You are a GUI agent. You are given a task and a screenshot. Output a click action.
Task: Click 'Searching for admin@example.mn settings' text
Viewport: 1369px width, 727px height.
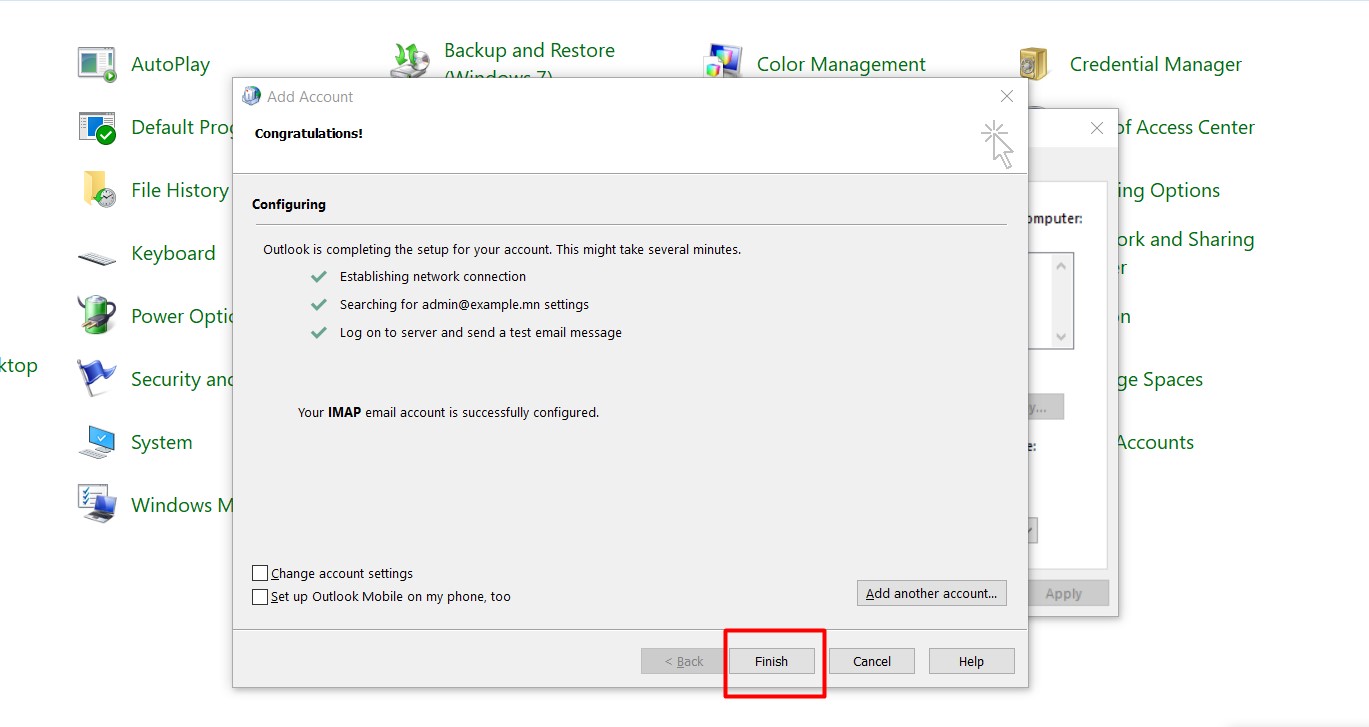coord(464,304)
